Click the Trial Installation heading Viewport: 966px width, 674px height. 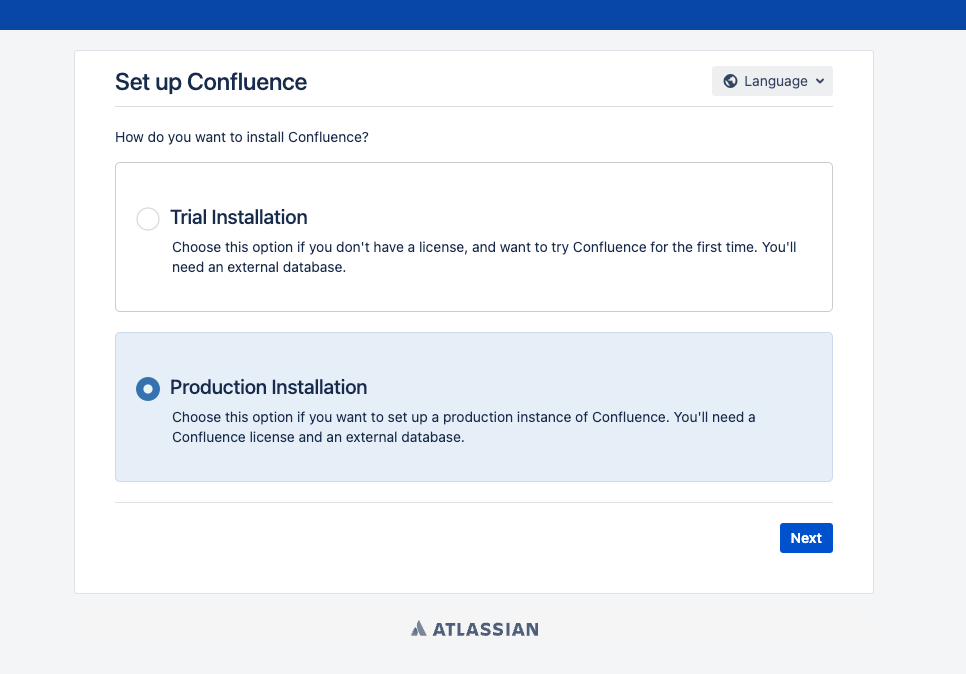click(238, 217)
